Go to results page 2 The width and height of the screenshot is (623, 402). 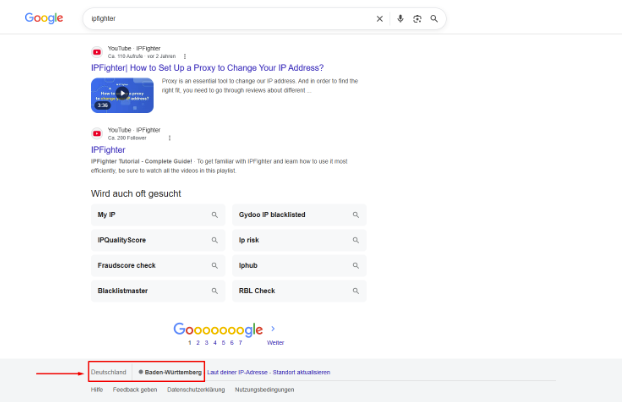[x=198, y=343]
